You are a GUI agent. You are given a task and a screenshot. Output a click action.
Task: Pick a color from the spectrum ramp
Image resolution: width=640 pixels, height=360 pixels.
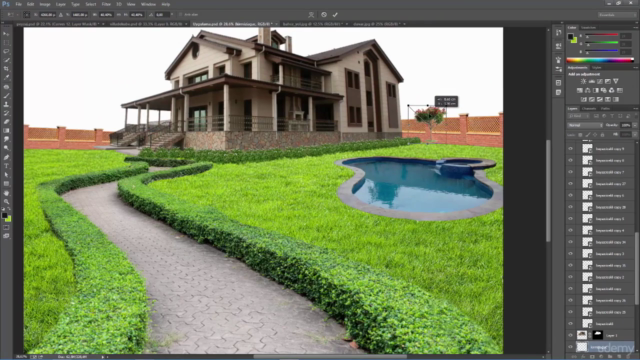pyautogui.click(x=600, y=60)
